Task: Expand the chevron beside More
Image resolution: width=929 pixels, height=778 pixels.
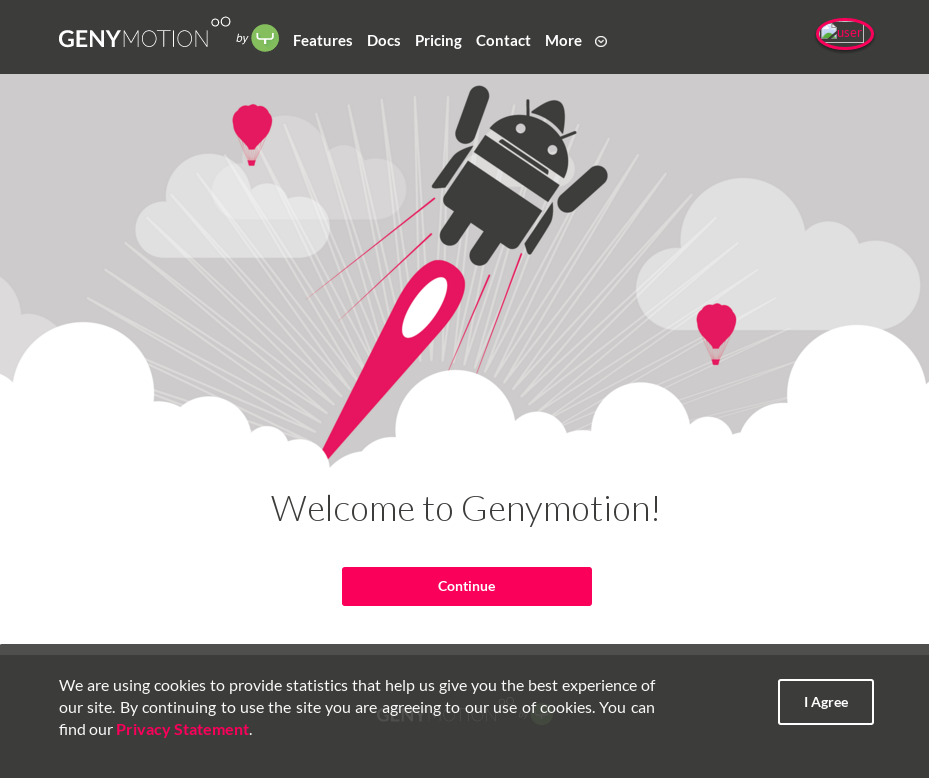Action: click(601, 41)
